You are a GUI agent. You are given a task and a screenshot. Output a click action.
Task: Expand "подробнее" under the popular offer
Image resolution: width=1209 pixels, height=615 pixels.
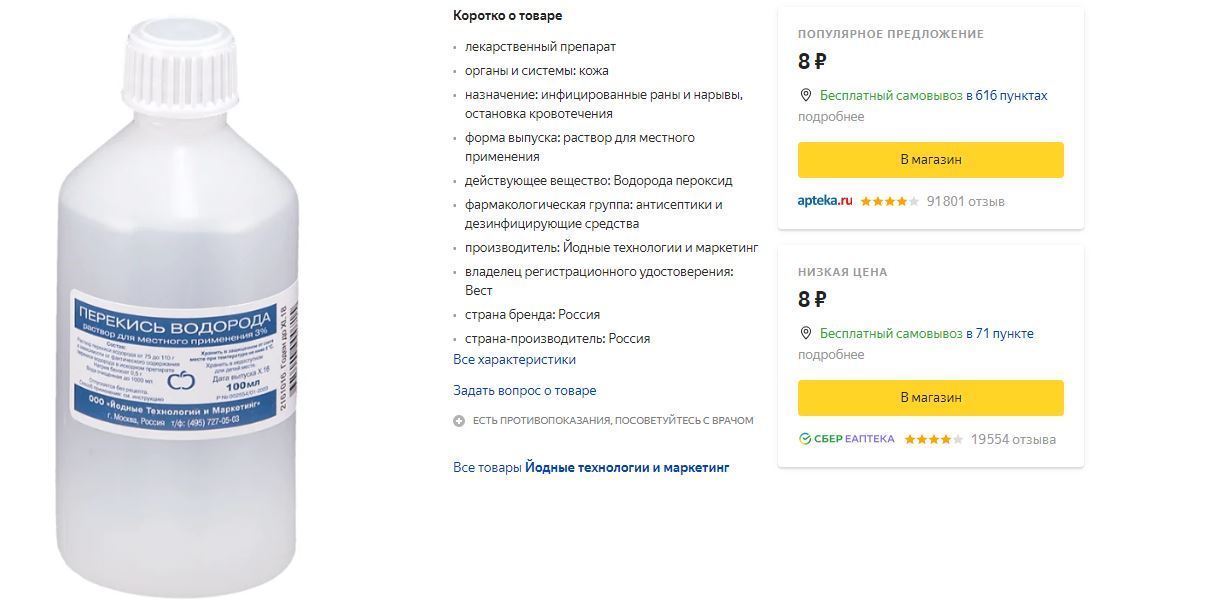(830, 117)
